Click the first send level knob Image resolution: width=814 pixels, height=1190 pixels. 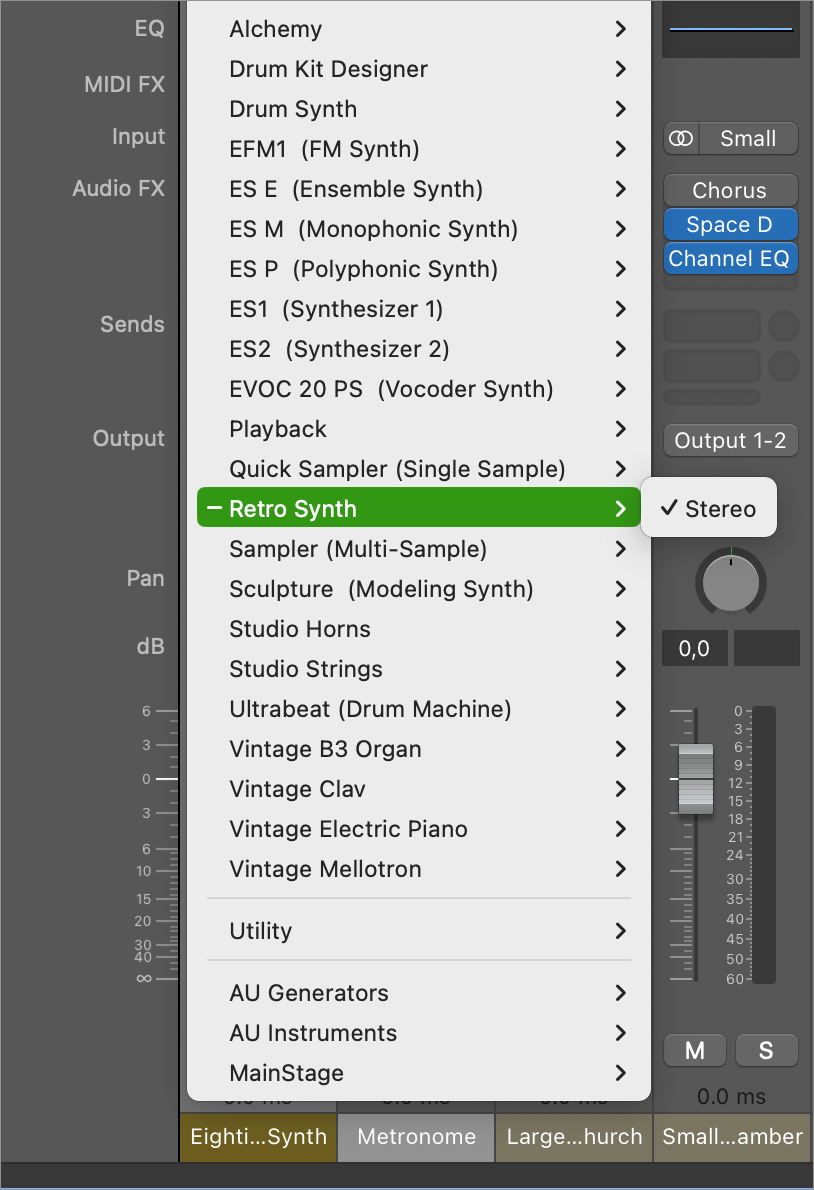[x=784, y=326]
